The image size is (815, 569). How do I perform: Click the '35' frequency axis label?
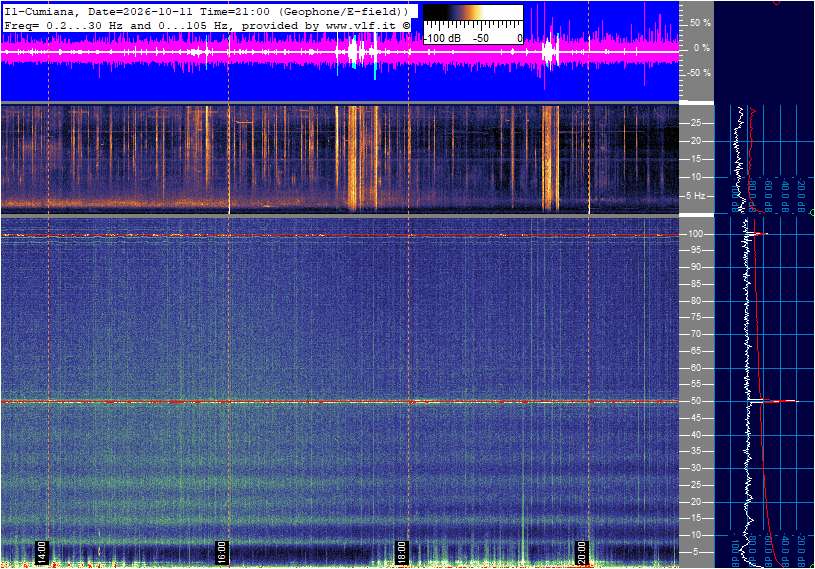click(x=695, y=452)
